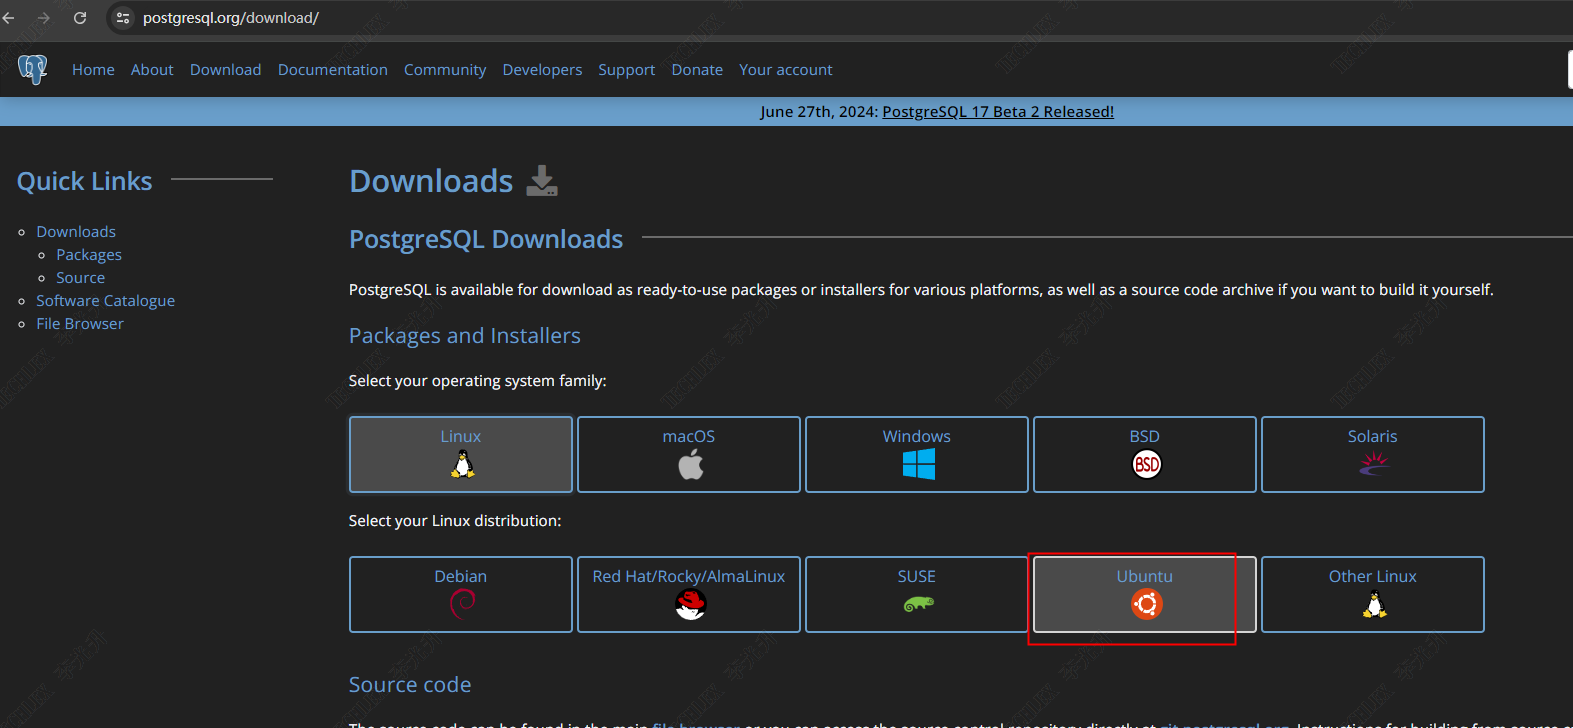Click the BSD round logo icon
Screen dimensions: 1573x728
(1146, 464)
